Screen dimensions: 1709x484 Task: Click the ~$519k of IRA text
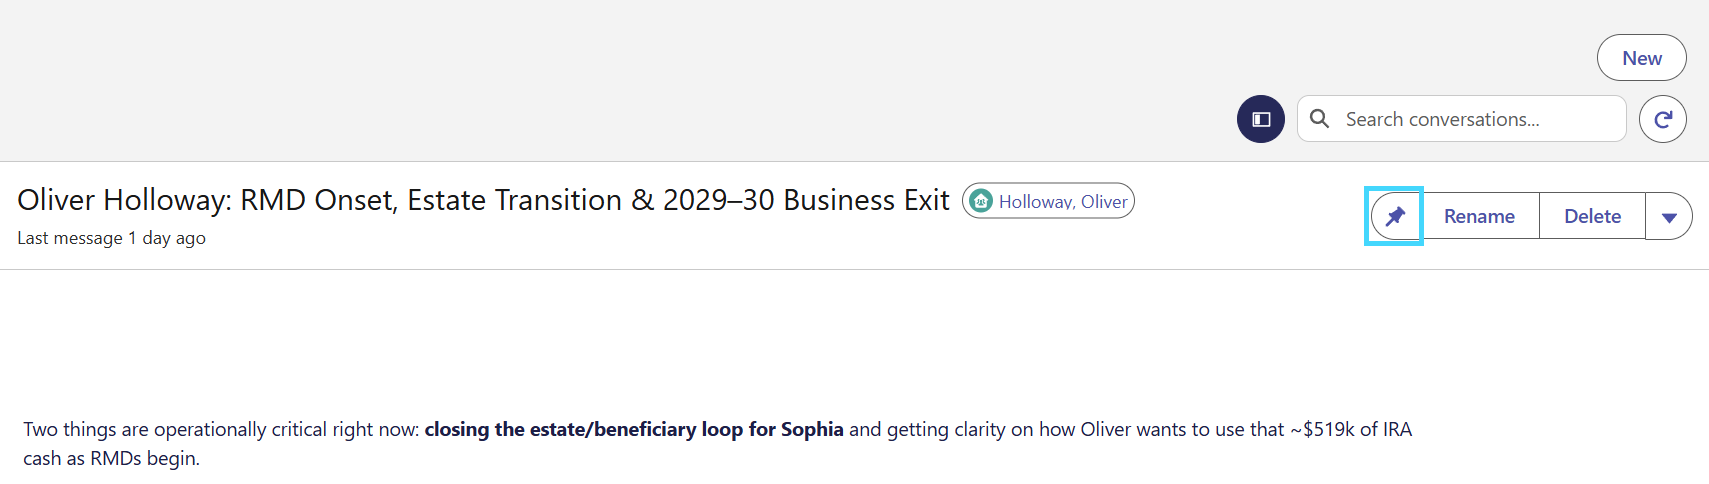(x=1351, y=429)
